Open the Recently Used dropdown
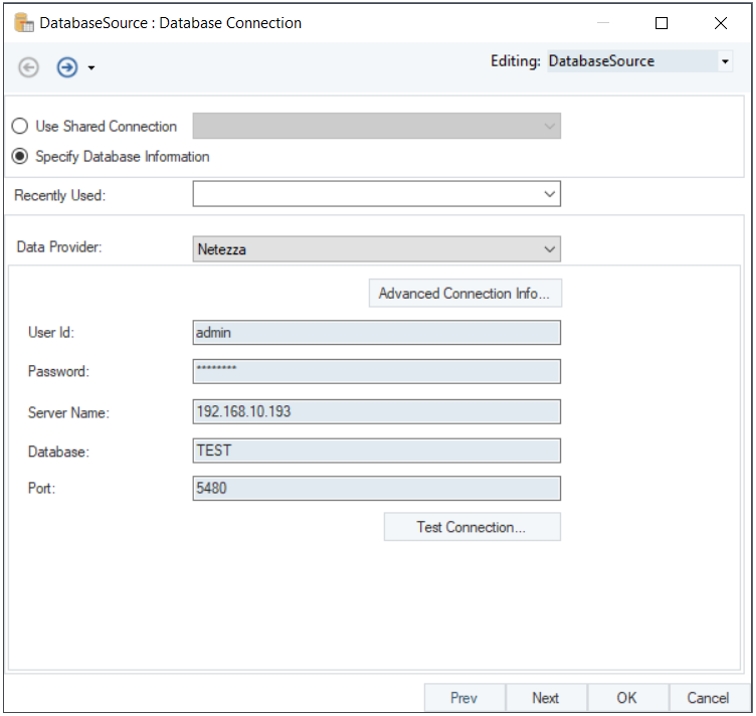 376,195
